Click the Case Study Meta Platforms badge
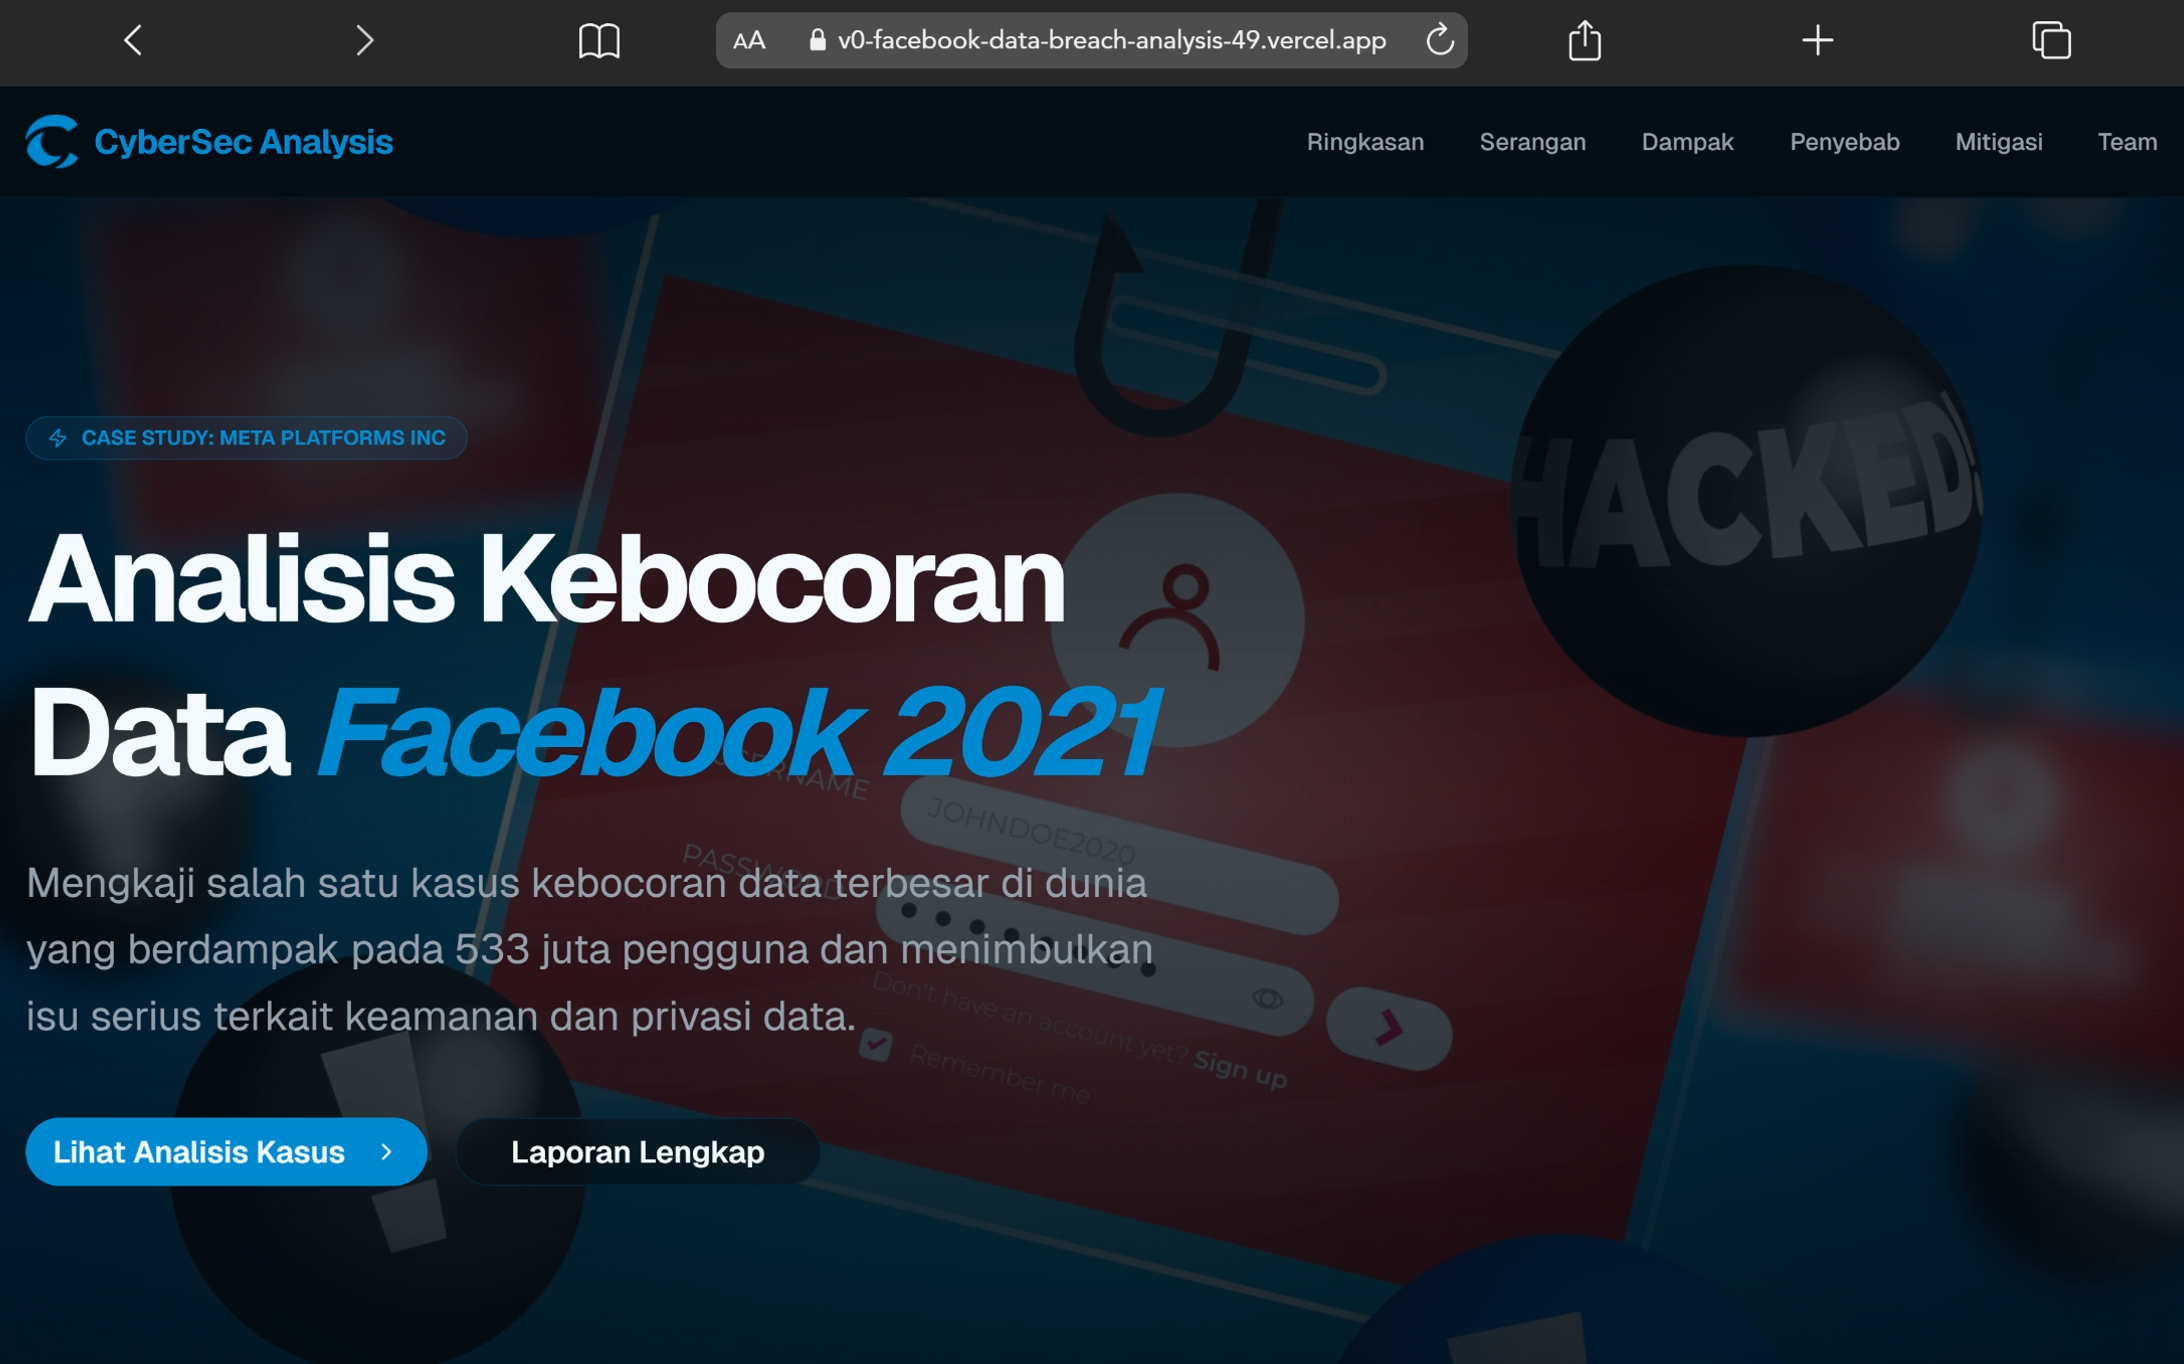Viewport: 2184px width, 1364px height. click(246, 438)
